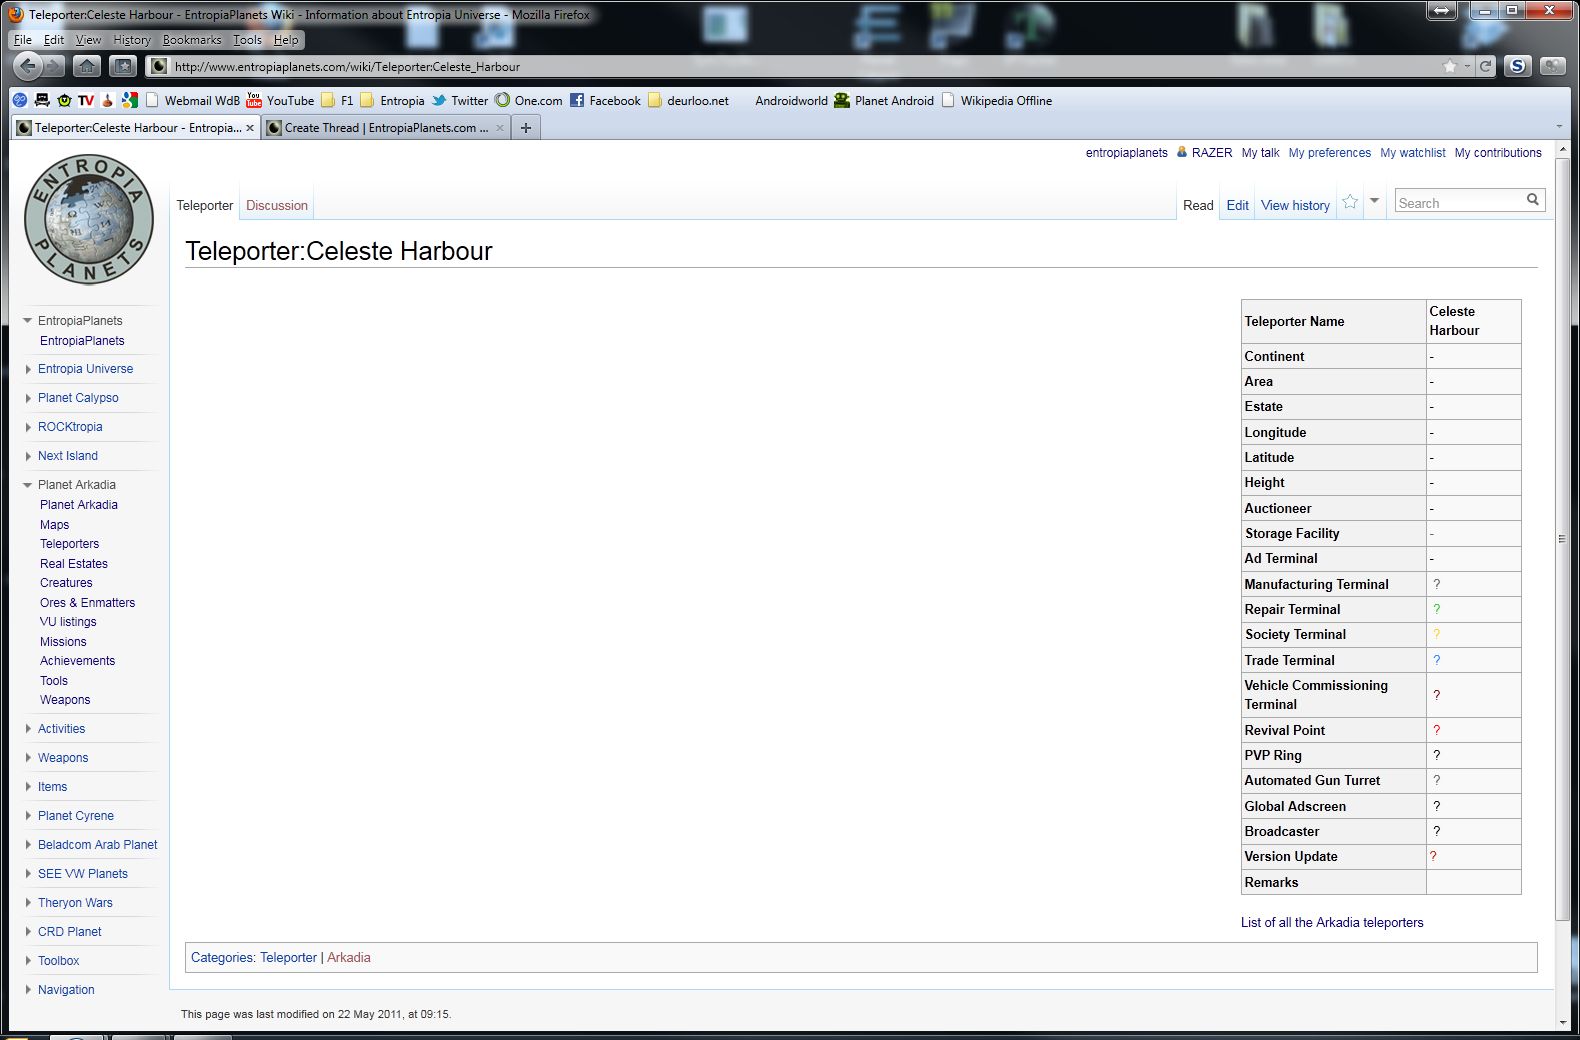The width and height of the screenshot is (1580, 1040).
Task: Open the page actions dropdown arrow
Action: tap(1374, 201)
